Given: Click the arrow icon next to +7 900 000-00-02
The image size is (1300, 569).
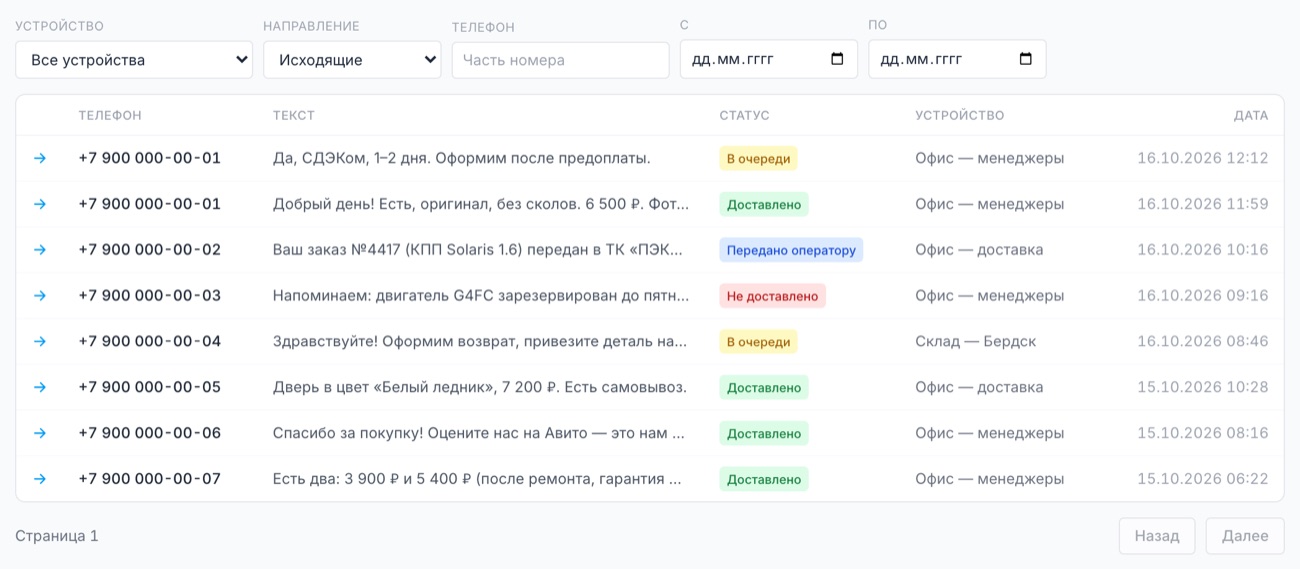Looking at the screenshot, I should click(40, 250).
